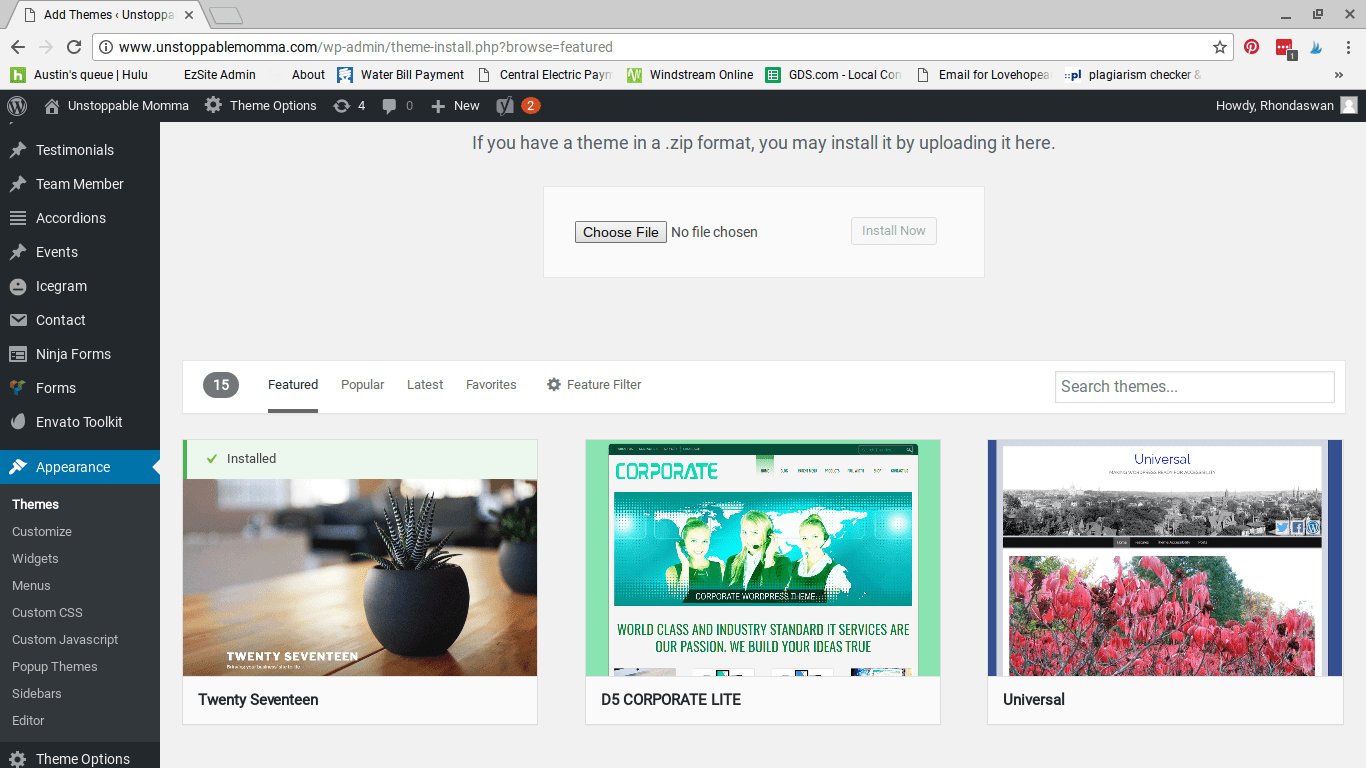Open Themes submenu item
Screen dimensions: 1366x768
(35, 505)
